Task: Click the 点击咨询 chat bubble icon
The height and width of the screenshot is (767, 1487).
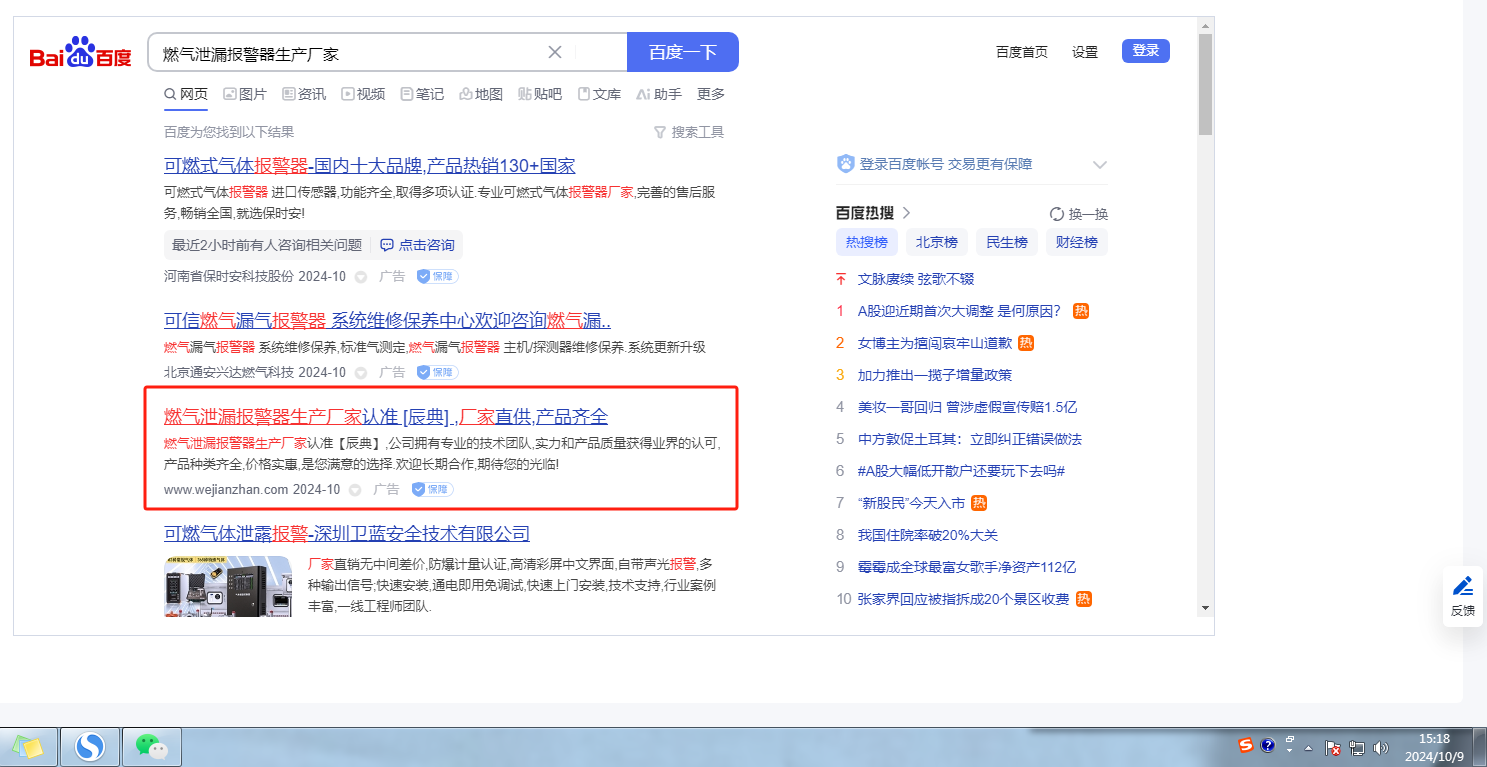Action: [387, 245]
